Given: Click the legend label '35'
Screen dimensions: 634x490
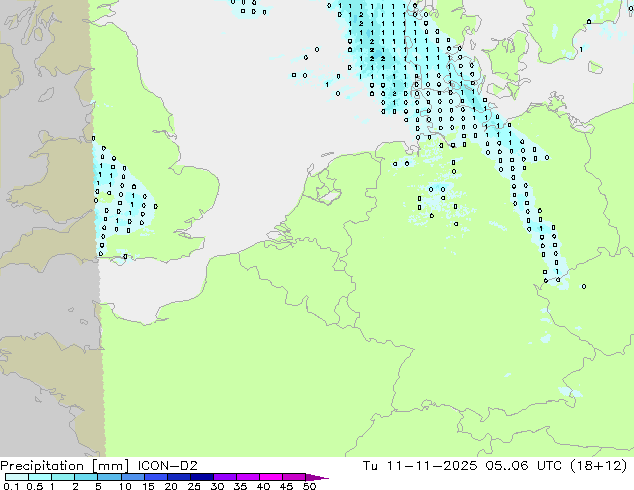Looking at the screenshot, I should (240, 486).
